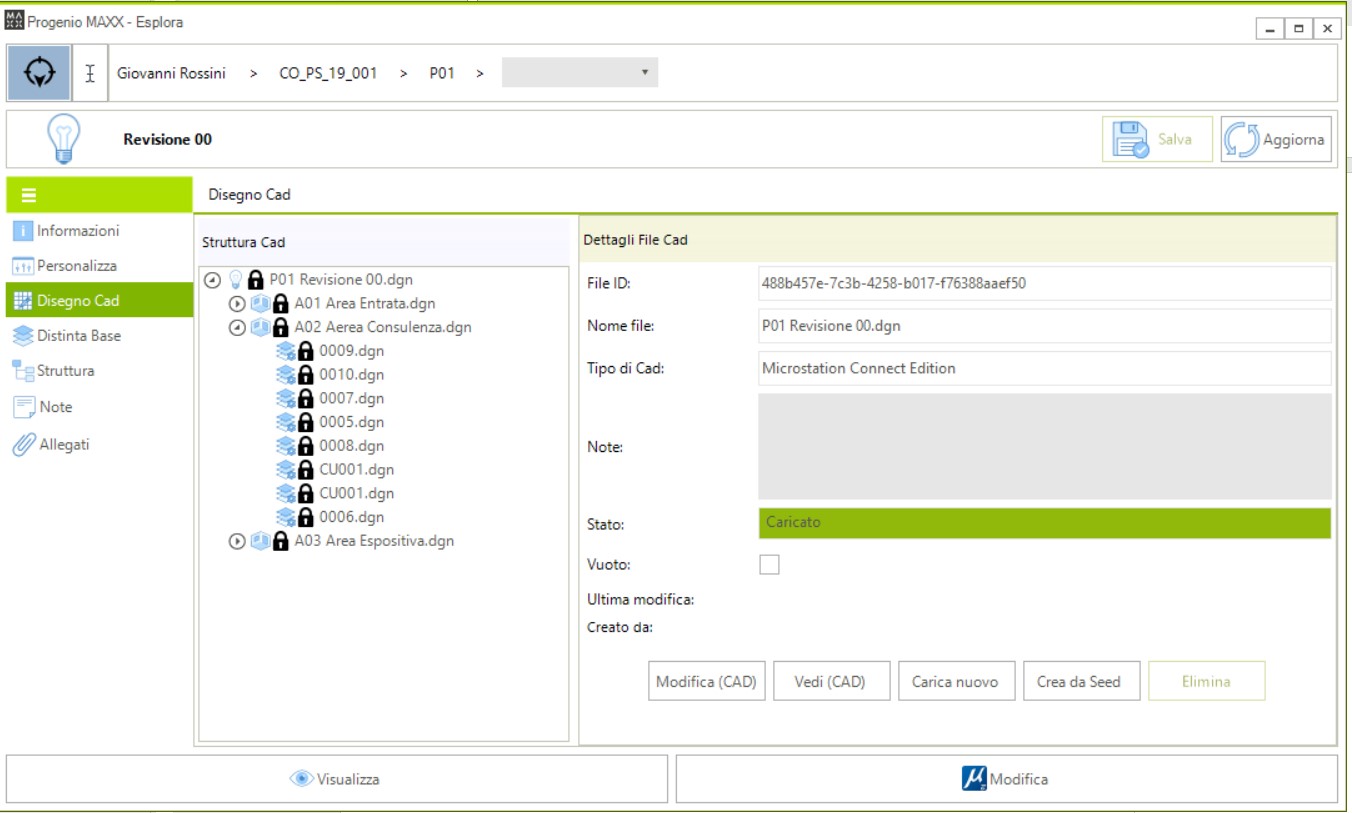Click the Carica nuovo button
Screen dimensions: 1352x813
(955, 681)
